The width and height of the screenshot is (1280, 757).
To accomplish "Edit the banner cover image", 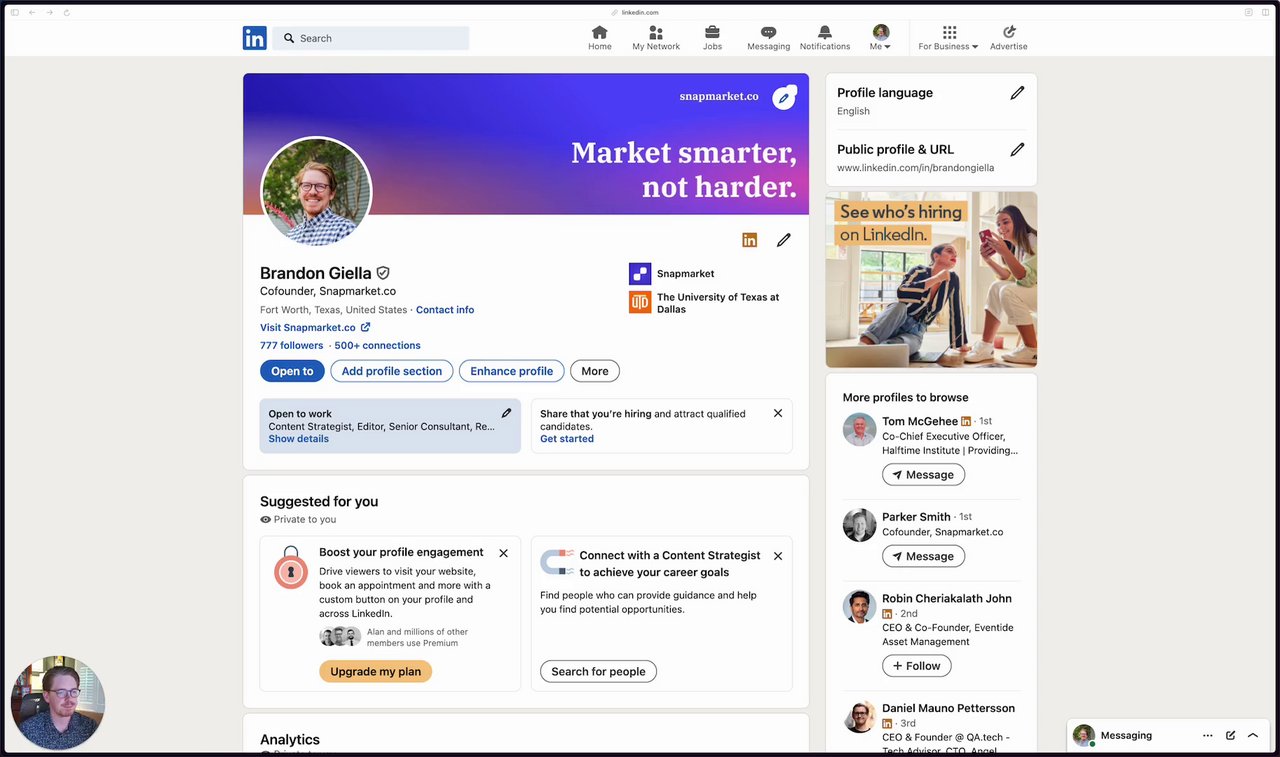I will coord(784,98).
